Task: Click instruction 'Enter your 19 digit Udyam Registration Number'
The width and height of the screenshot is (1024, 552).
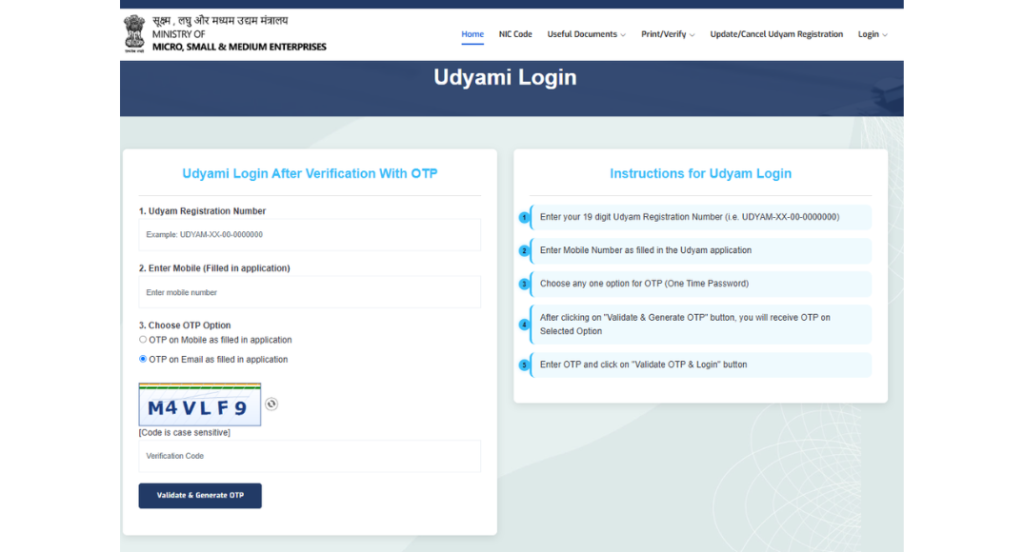Action: pos(701,217)
